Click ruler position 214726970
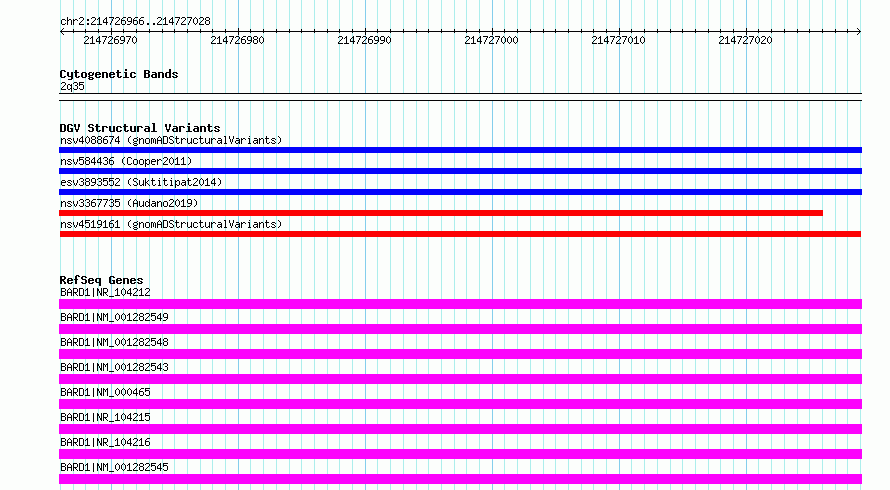 (110, 40)
